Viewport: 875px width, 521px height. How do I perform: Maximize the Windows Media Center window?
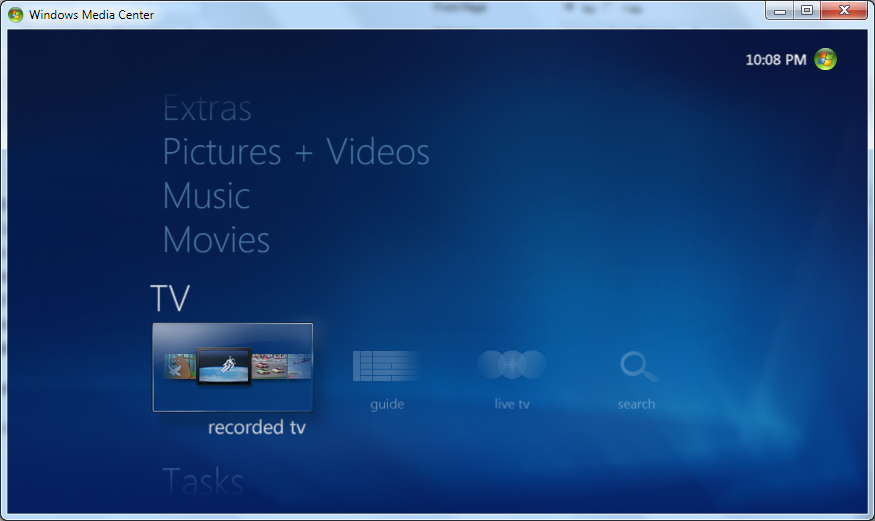click(807, 10)
